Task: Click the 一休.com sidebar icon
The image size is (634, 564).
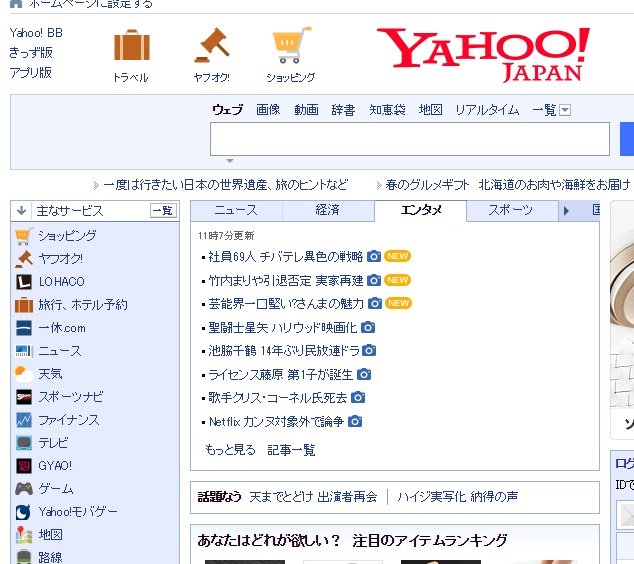Action: (x=23, y=328)
